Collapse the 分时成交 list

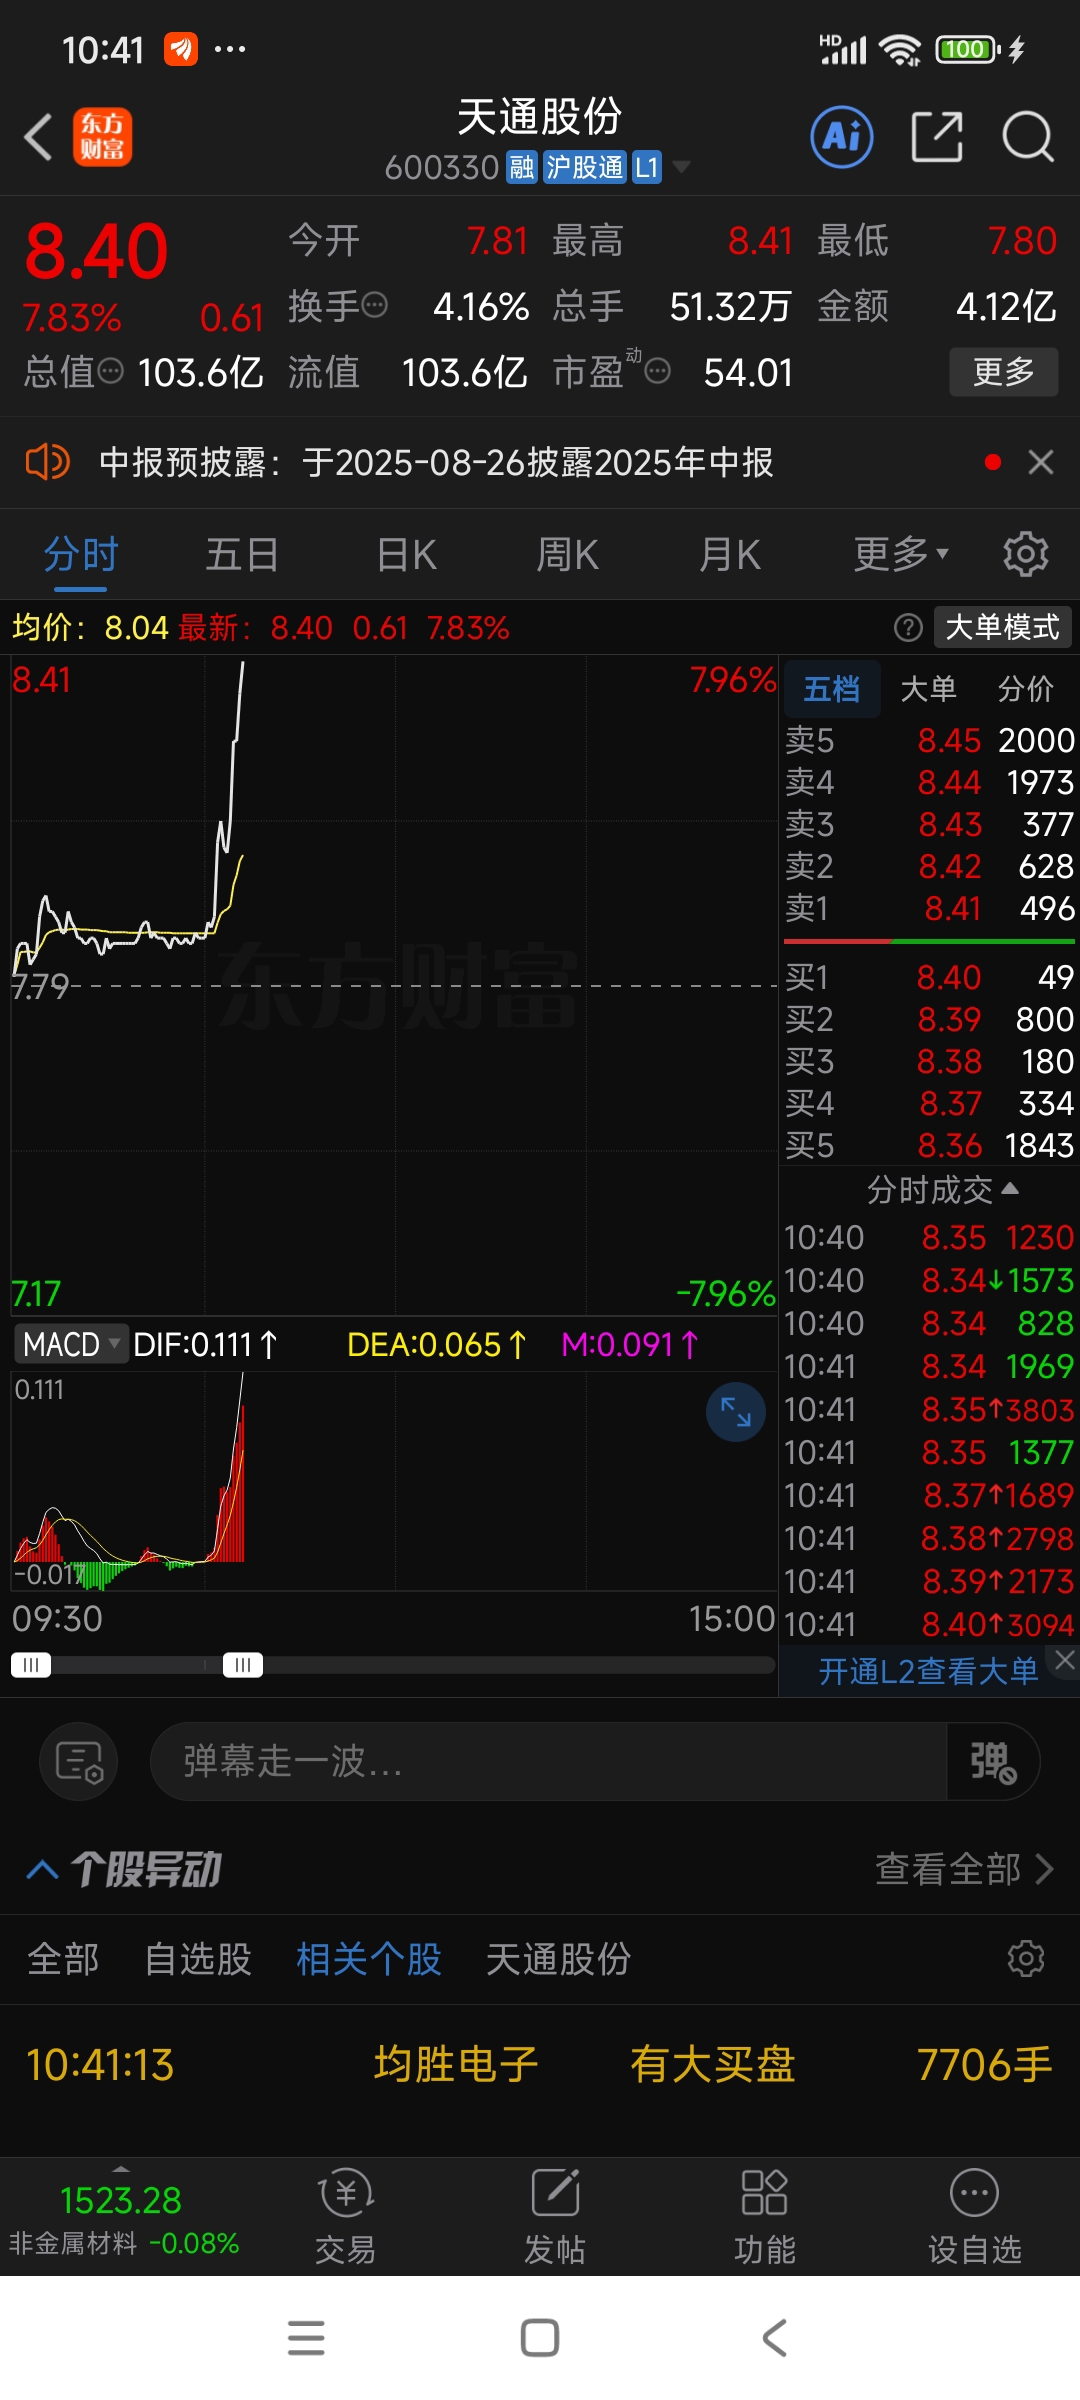[x=942, y=1189]
